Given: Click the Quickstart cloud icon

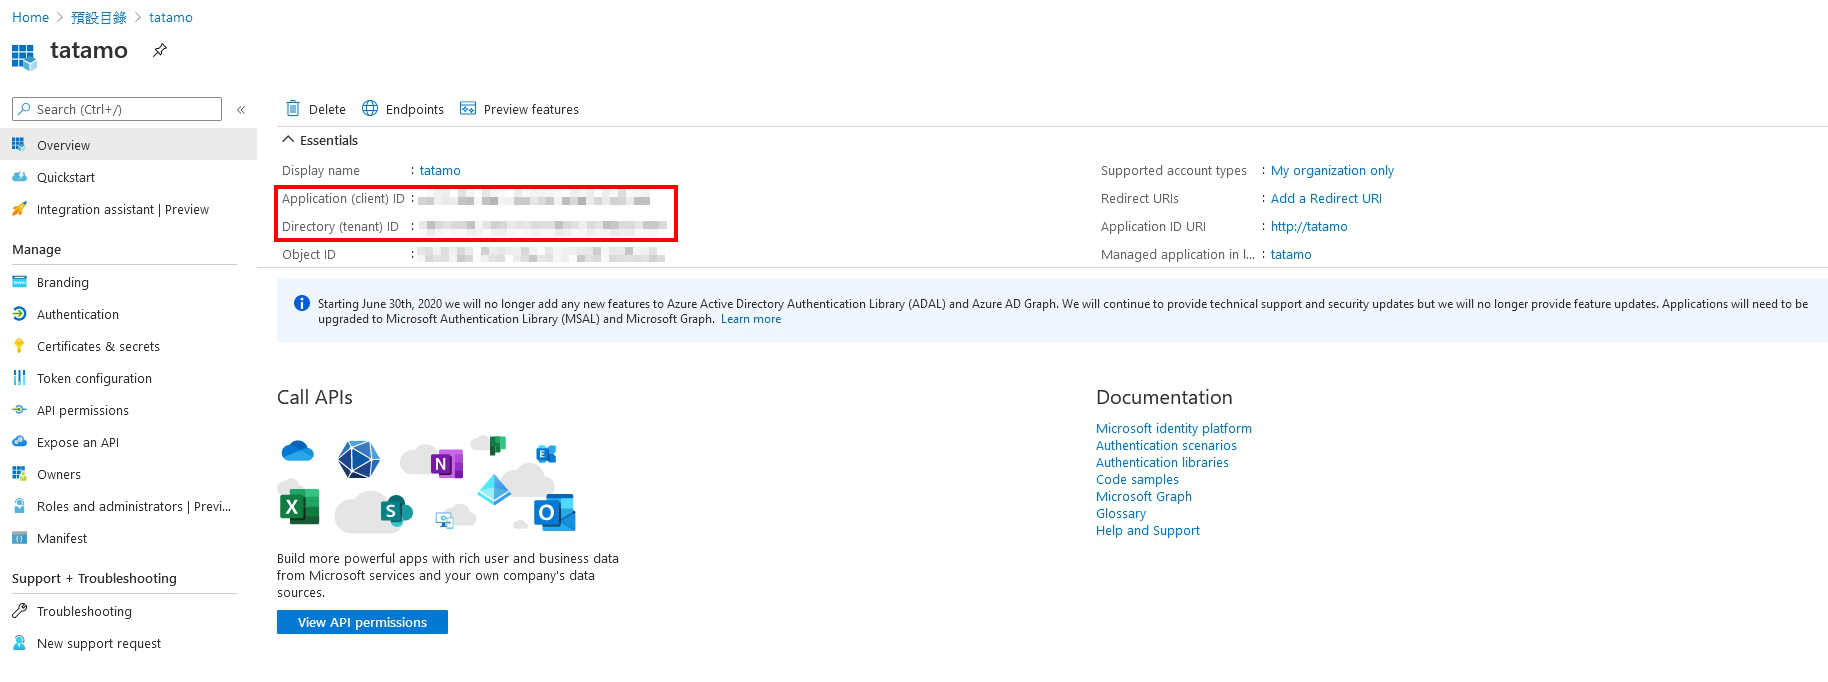Looking at the screenshot, I should click(19, 177).
